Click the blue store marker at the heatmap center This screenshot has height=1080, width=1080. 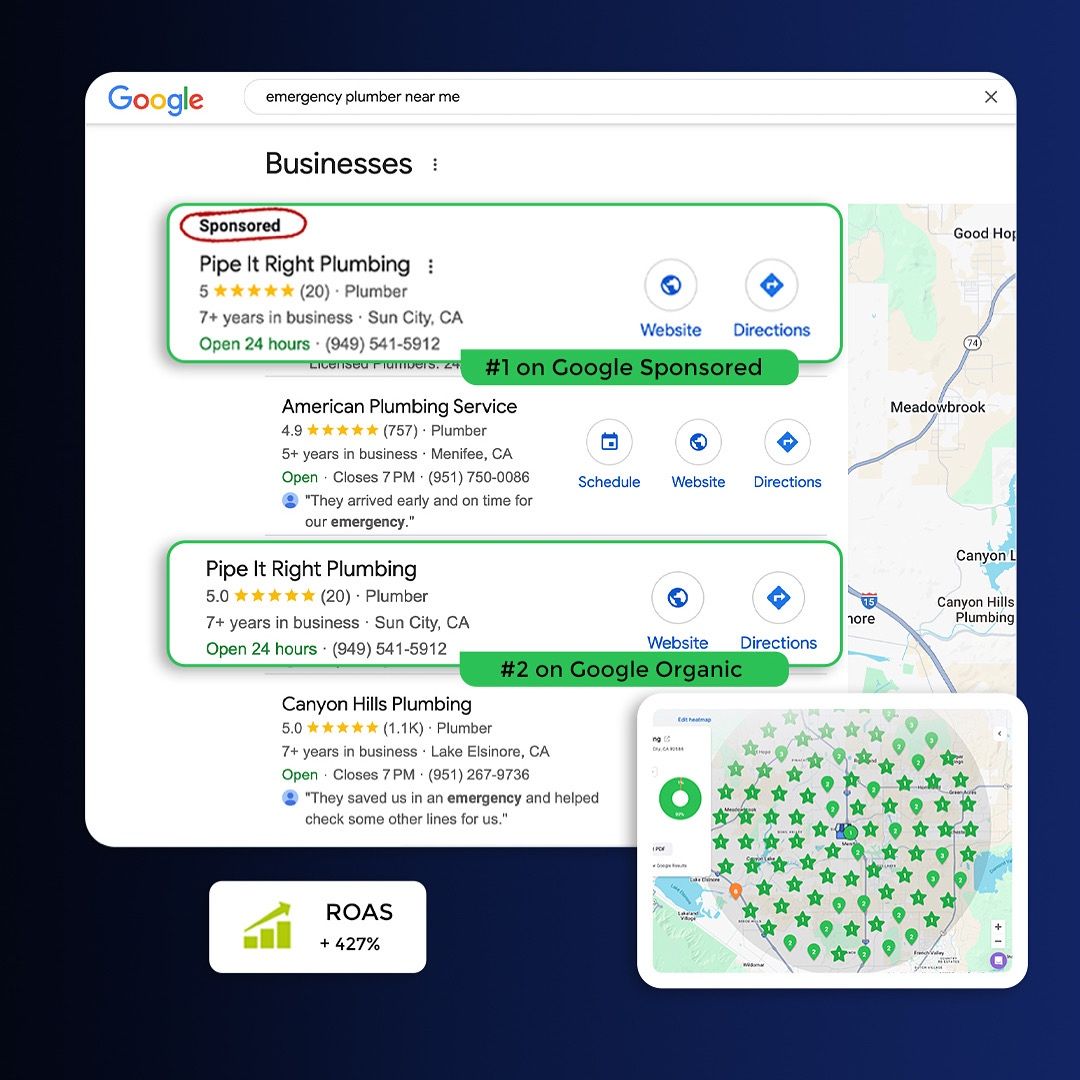(842, 831)
